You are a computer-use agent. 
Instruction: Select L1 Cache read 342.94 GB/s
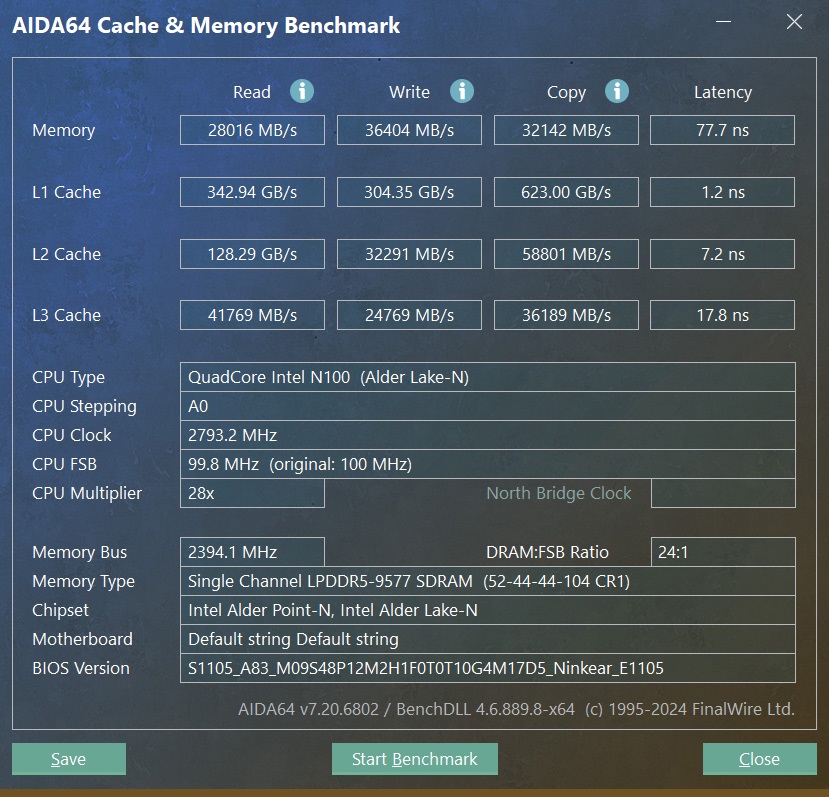[252, 192]
